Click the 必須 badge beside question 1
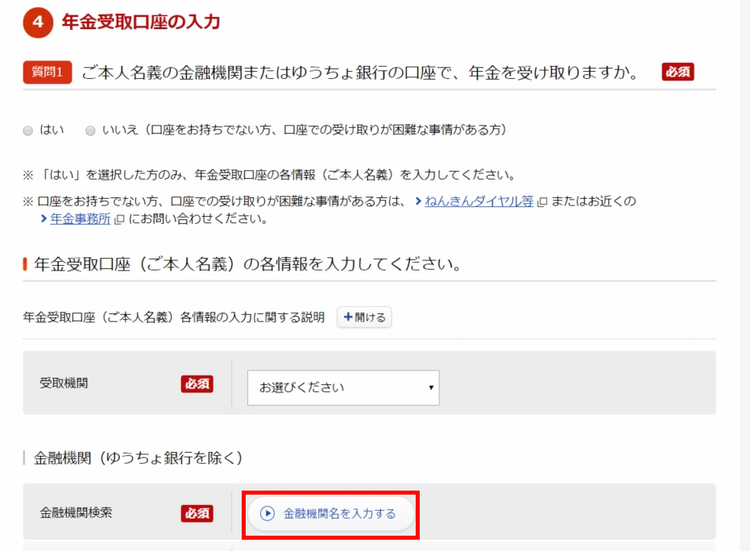This screenshot has height=551, width=750. (x=678, y=72)
